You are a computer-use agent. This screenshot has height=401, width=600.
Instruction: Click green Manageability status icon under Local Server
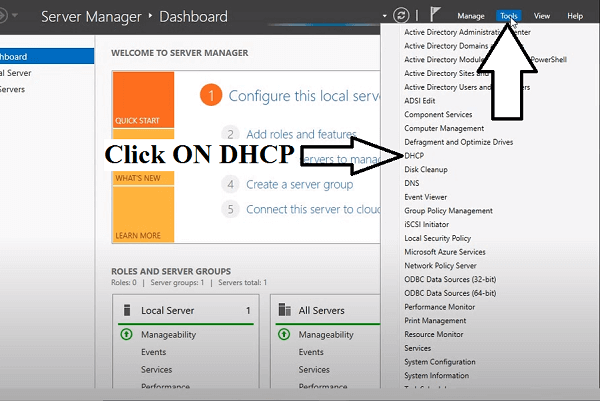point(126,334)
